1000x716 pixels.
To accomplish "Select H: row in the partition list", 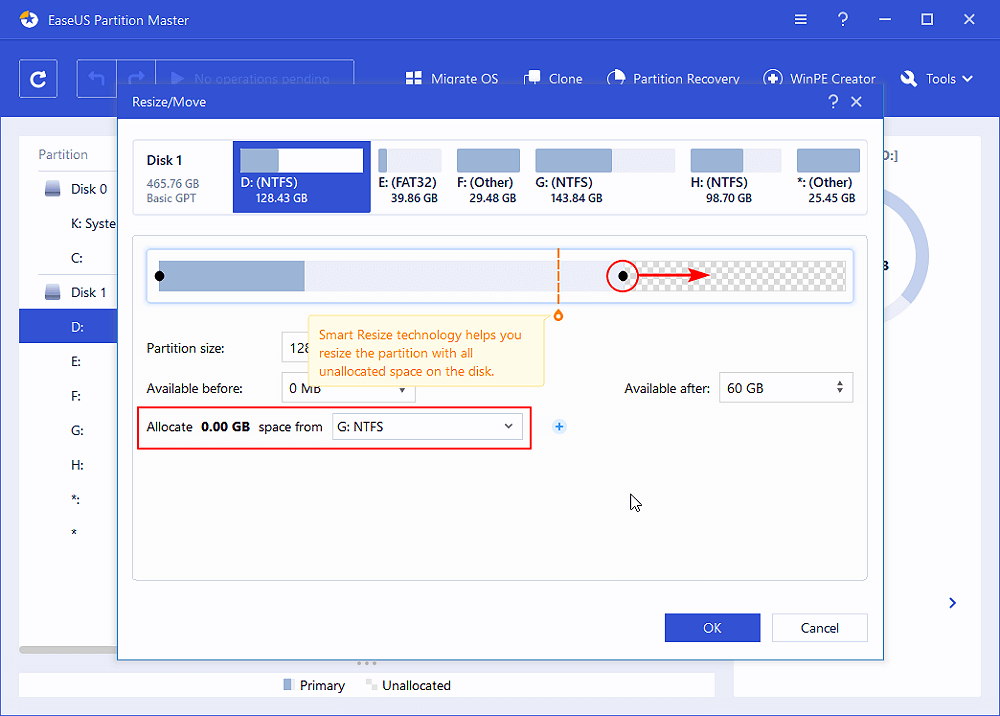I will pos(77,465).
